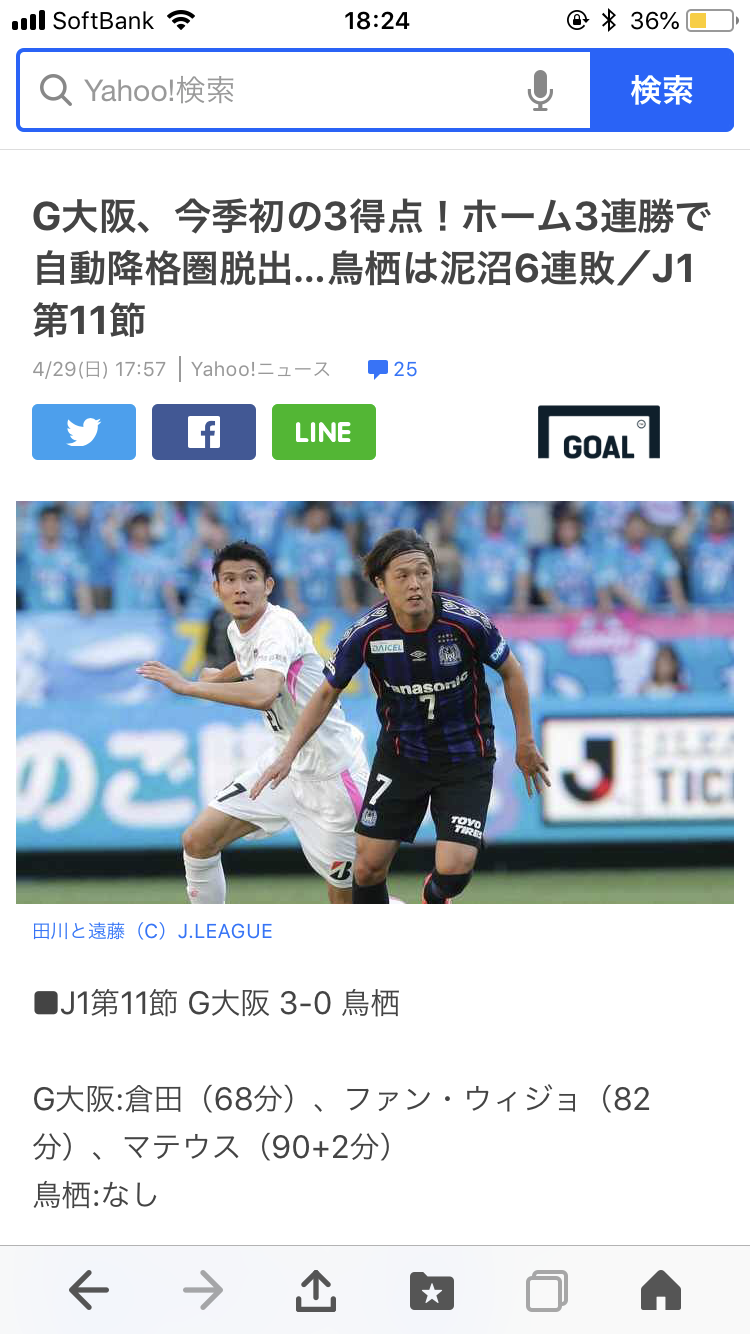Return to home via house icon
The width and height of the screenshot is (750, 1334).
tap(661, 1291)
